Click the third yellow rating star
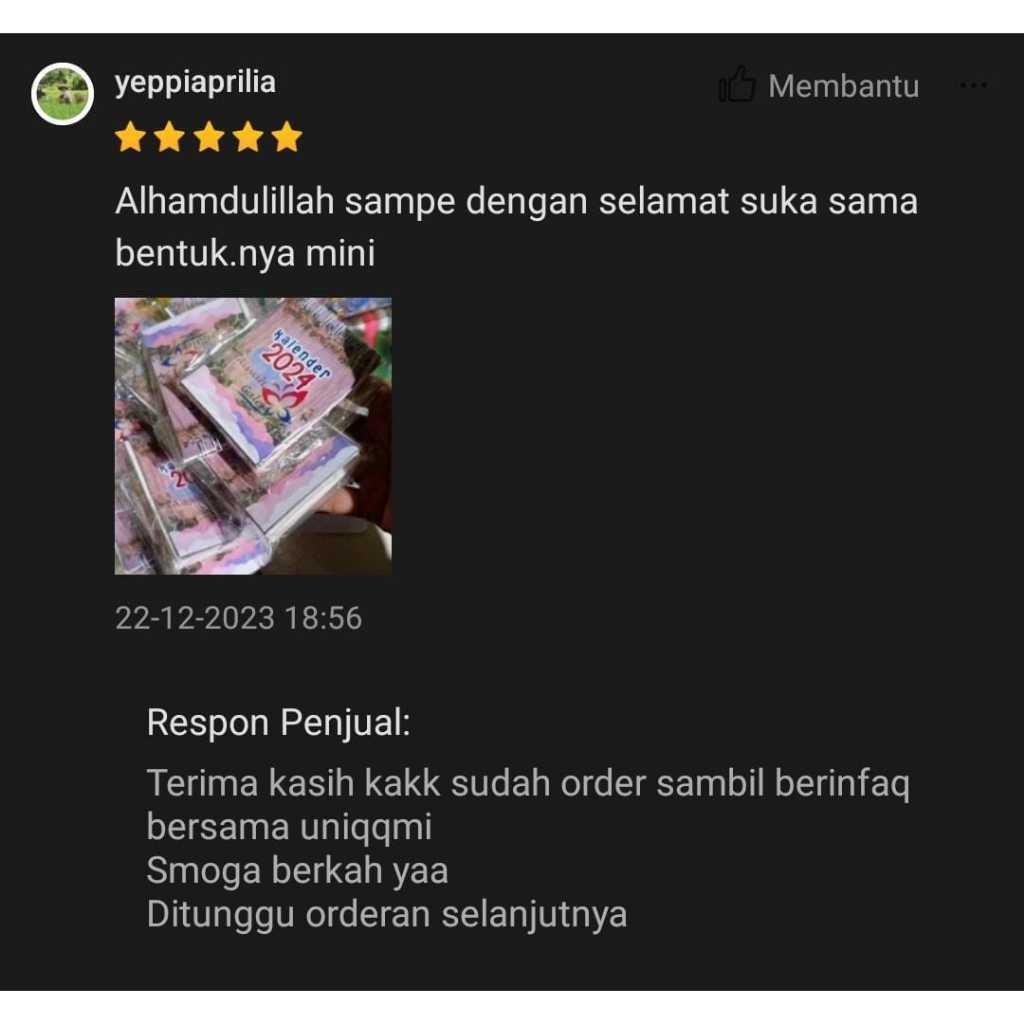This screenshot has height=1024, width=1024. click(209, 137)
